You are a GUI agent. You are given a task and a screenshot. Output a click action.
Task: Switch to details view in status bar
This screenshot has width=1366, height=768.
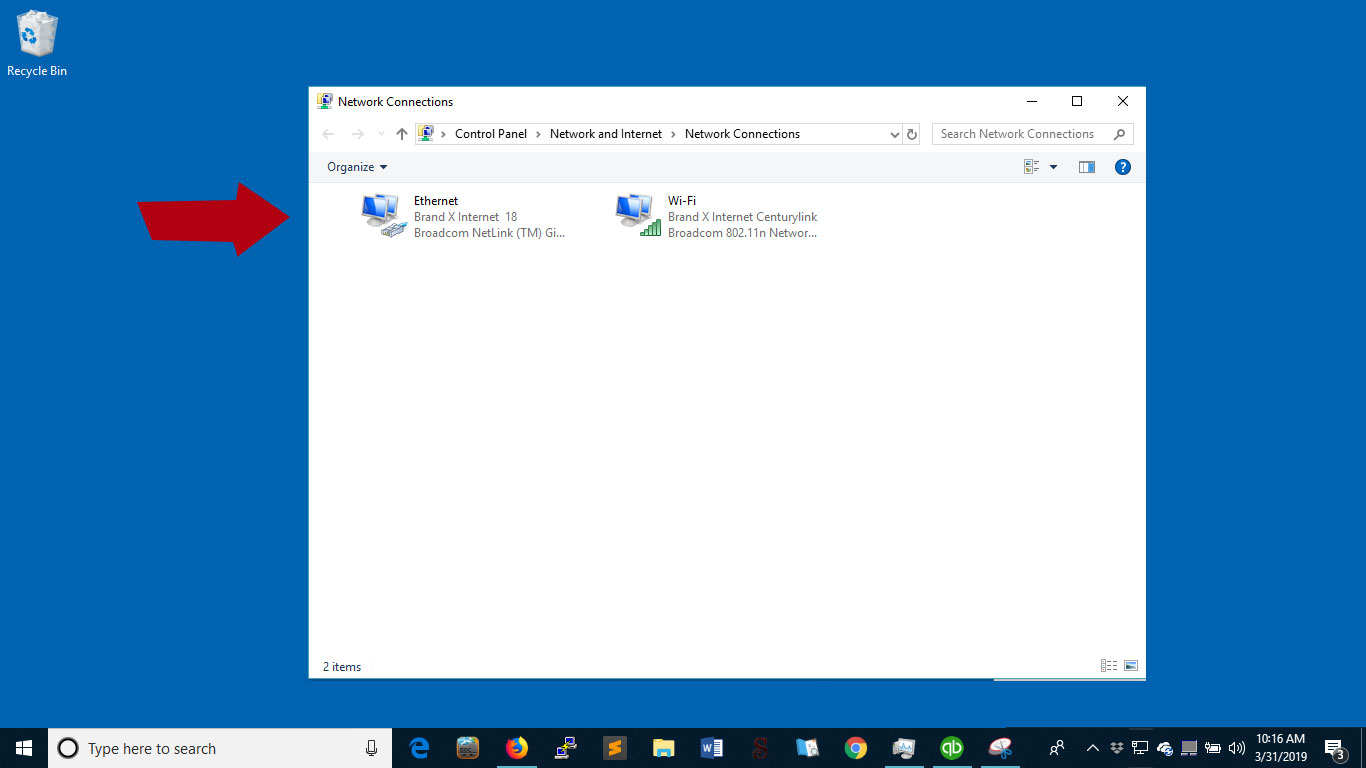pos(1109,666)
